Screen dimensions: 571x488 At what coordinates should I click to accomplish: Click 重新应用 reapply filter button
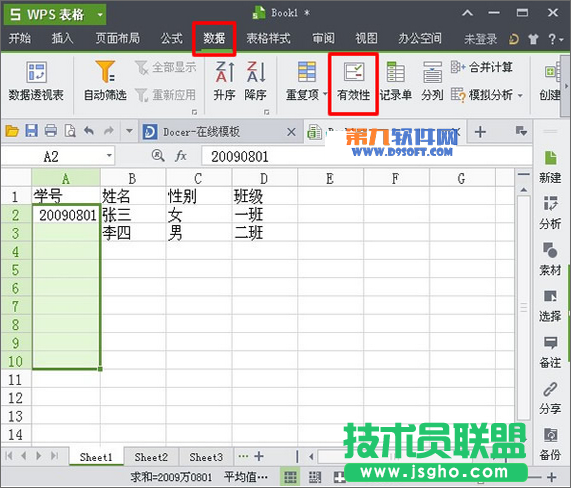(x=166, y=95)
